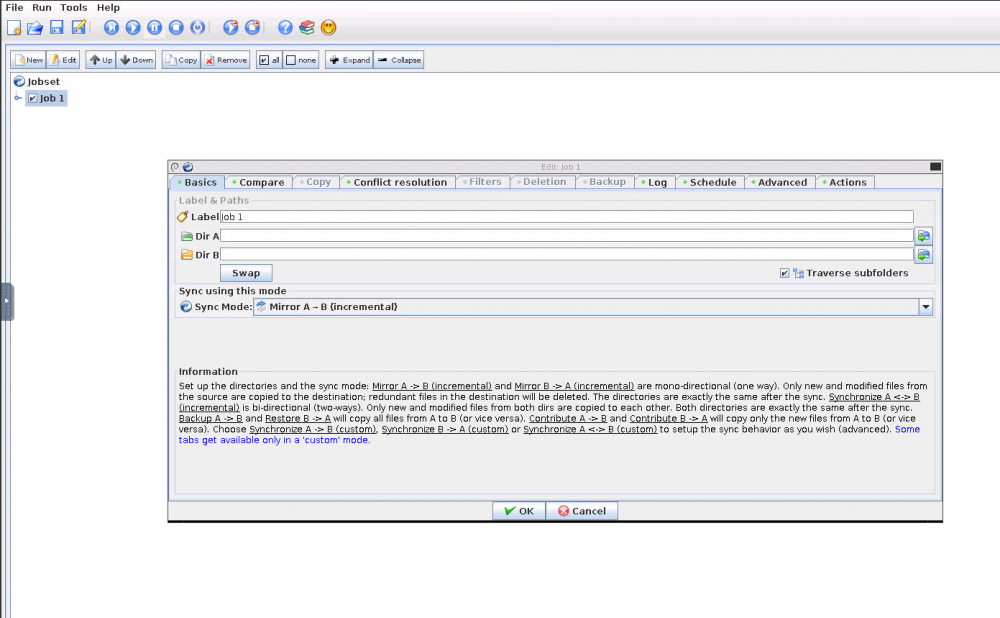Click the yellow smiley face icon
1000x618 pixels.
pos(328,27)
